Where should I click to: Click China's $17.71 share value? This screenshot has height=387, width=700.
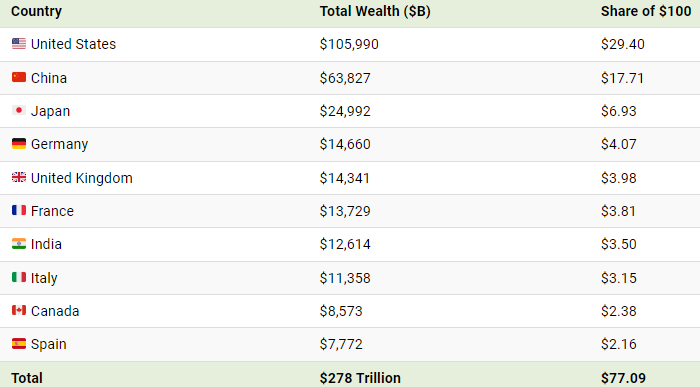pyautogui.click(x=622, y=78)
